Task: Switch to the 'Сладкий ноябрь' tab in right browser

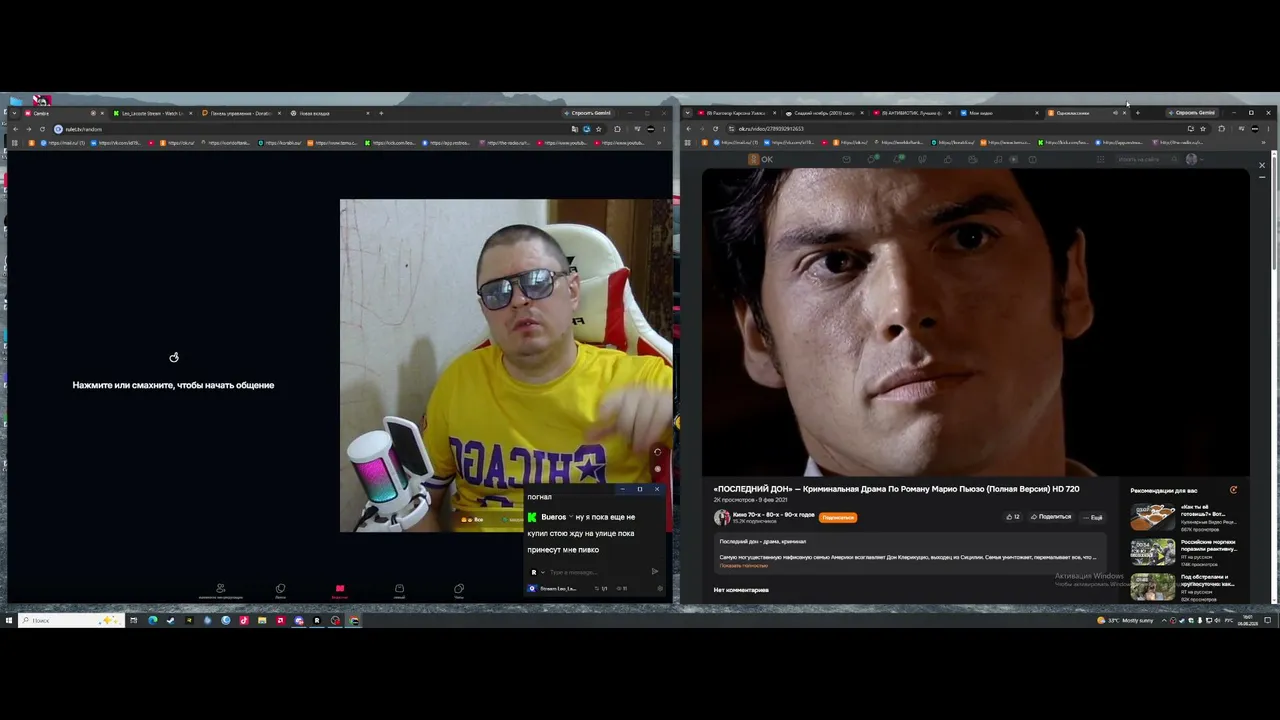Action: pos(823,113)
